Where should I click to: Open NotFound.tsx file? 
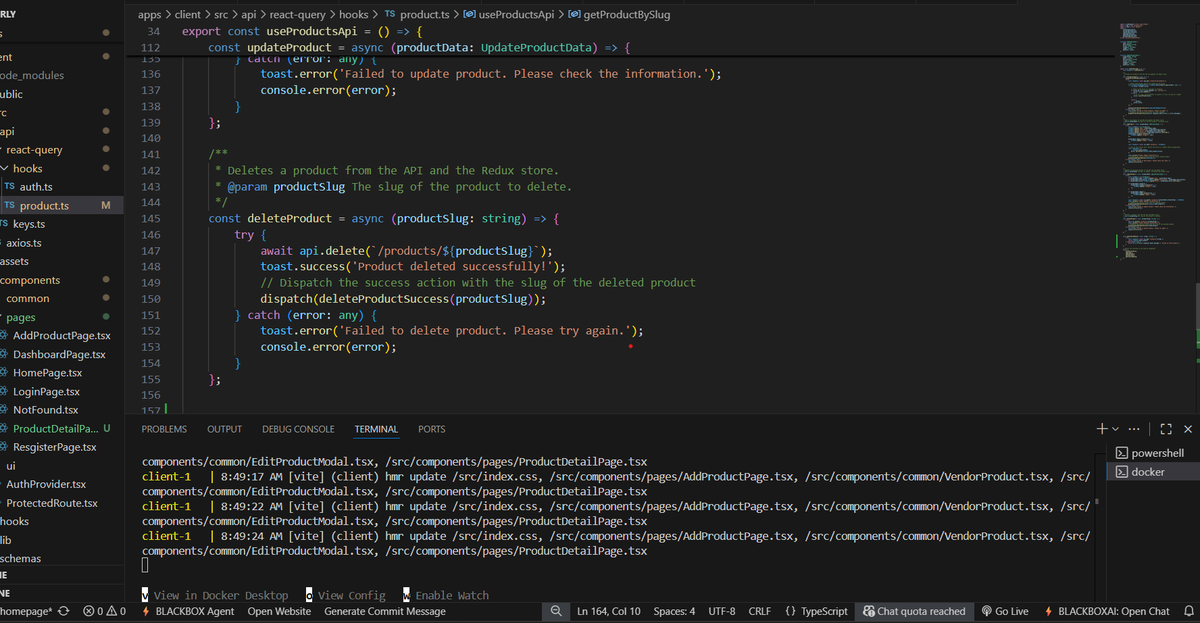pyautogui.click(x=45, y=410)
